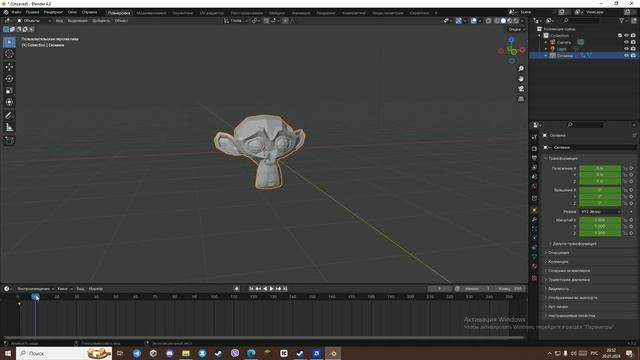Open the Tool properties tab

534,137
